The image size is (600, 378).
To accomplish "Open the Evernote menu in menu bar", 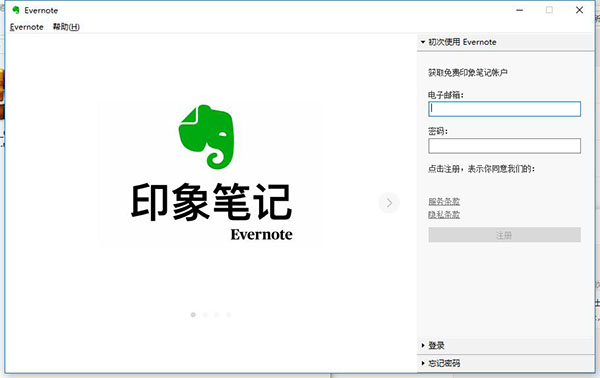I will tap(26, 27).
